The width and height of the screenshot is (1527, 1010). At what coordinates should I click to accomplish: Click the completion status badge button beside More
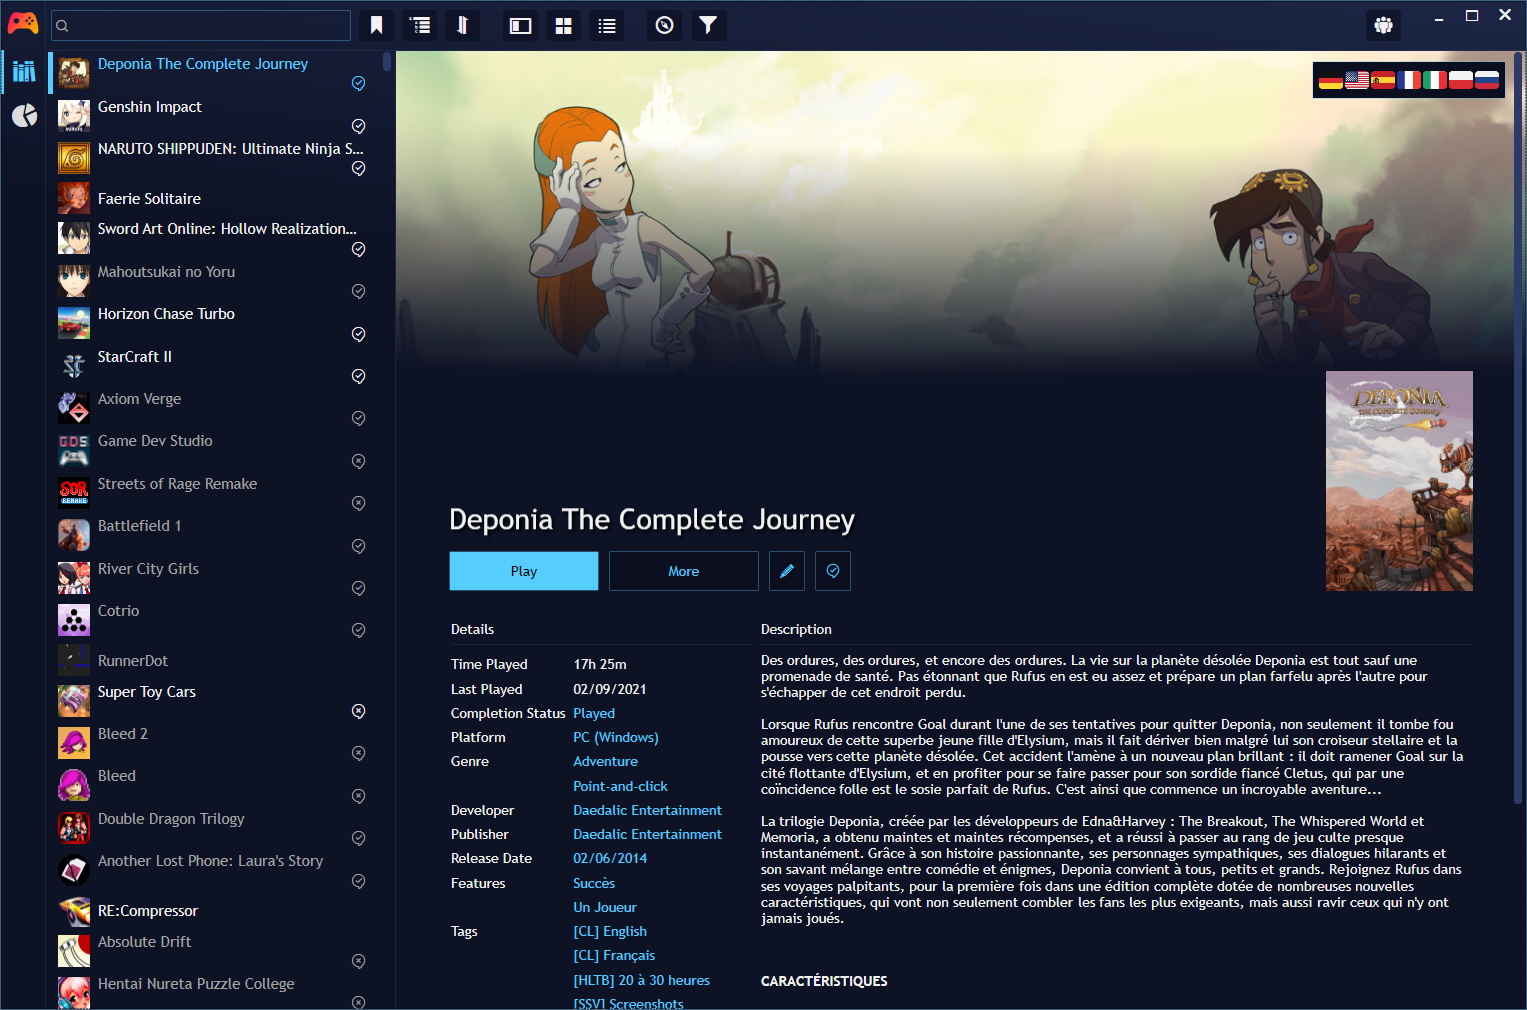[833, 571]
